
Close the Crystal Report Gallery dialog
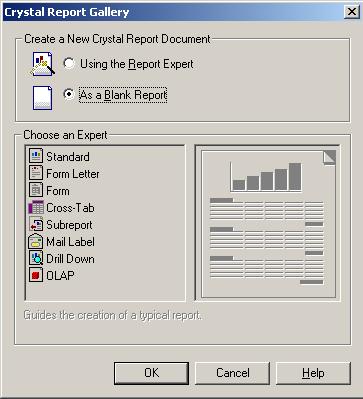351,12
